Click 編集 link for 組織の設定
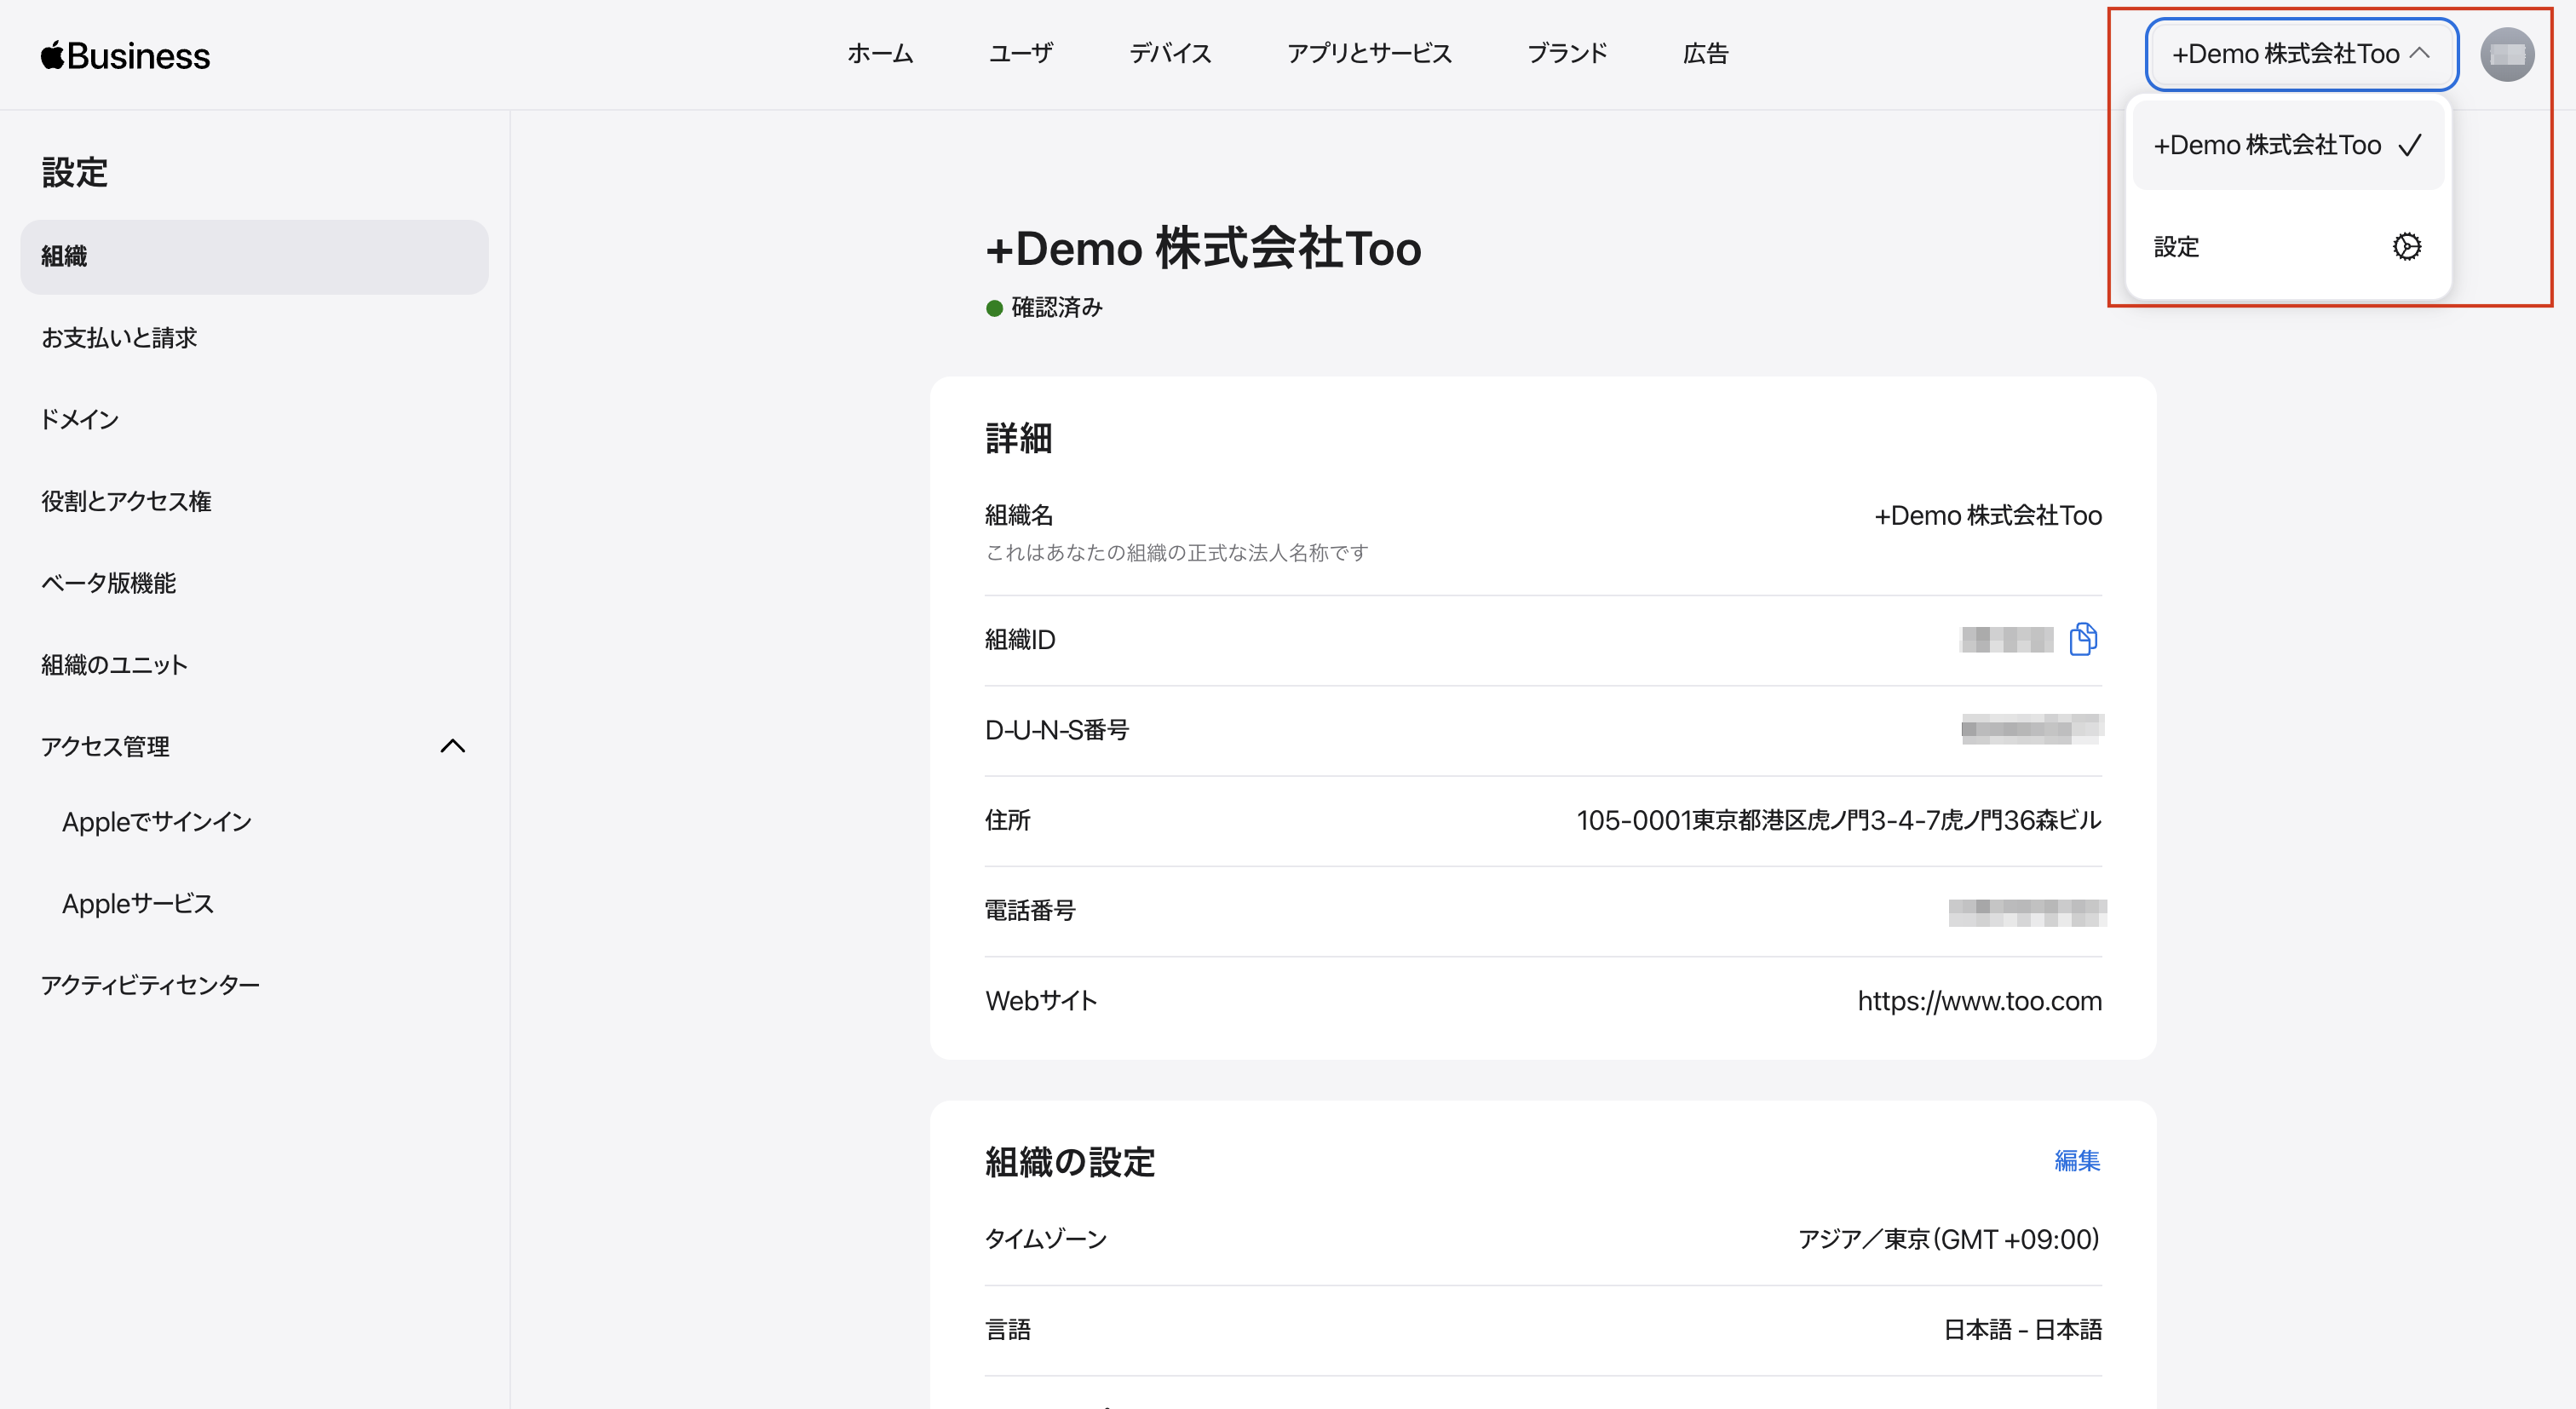Image resolution: width=2576 pixels, height=1409 pixels. [2077, 1161]
